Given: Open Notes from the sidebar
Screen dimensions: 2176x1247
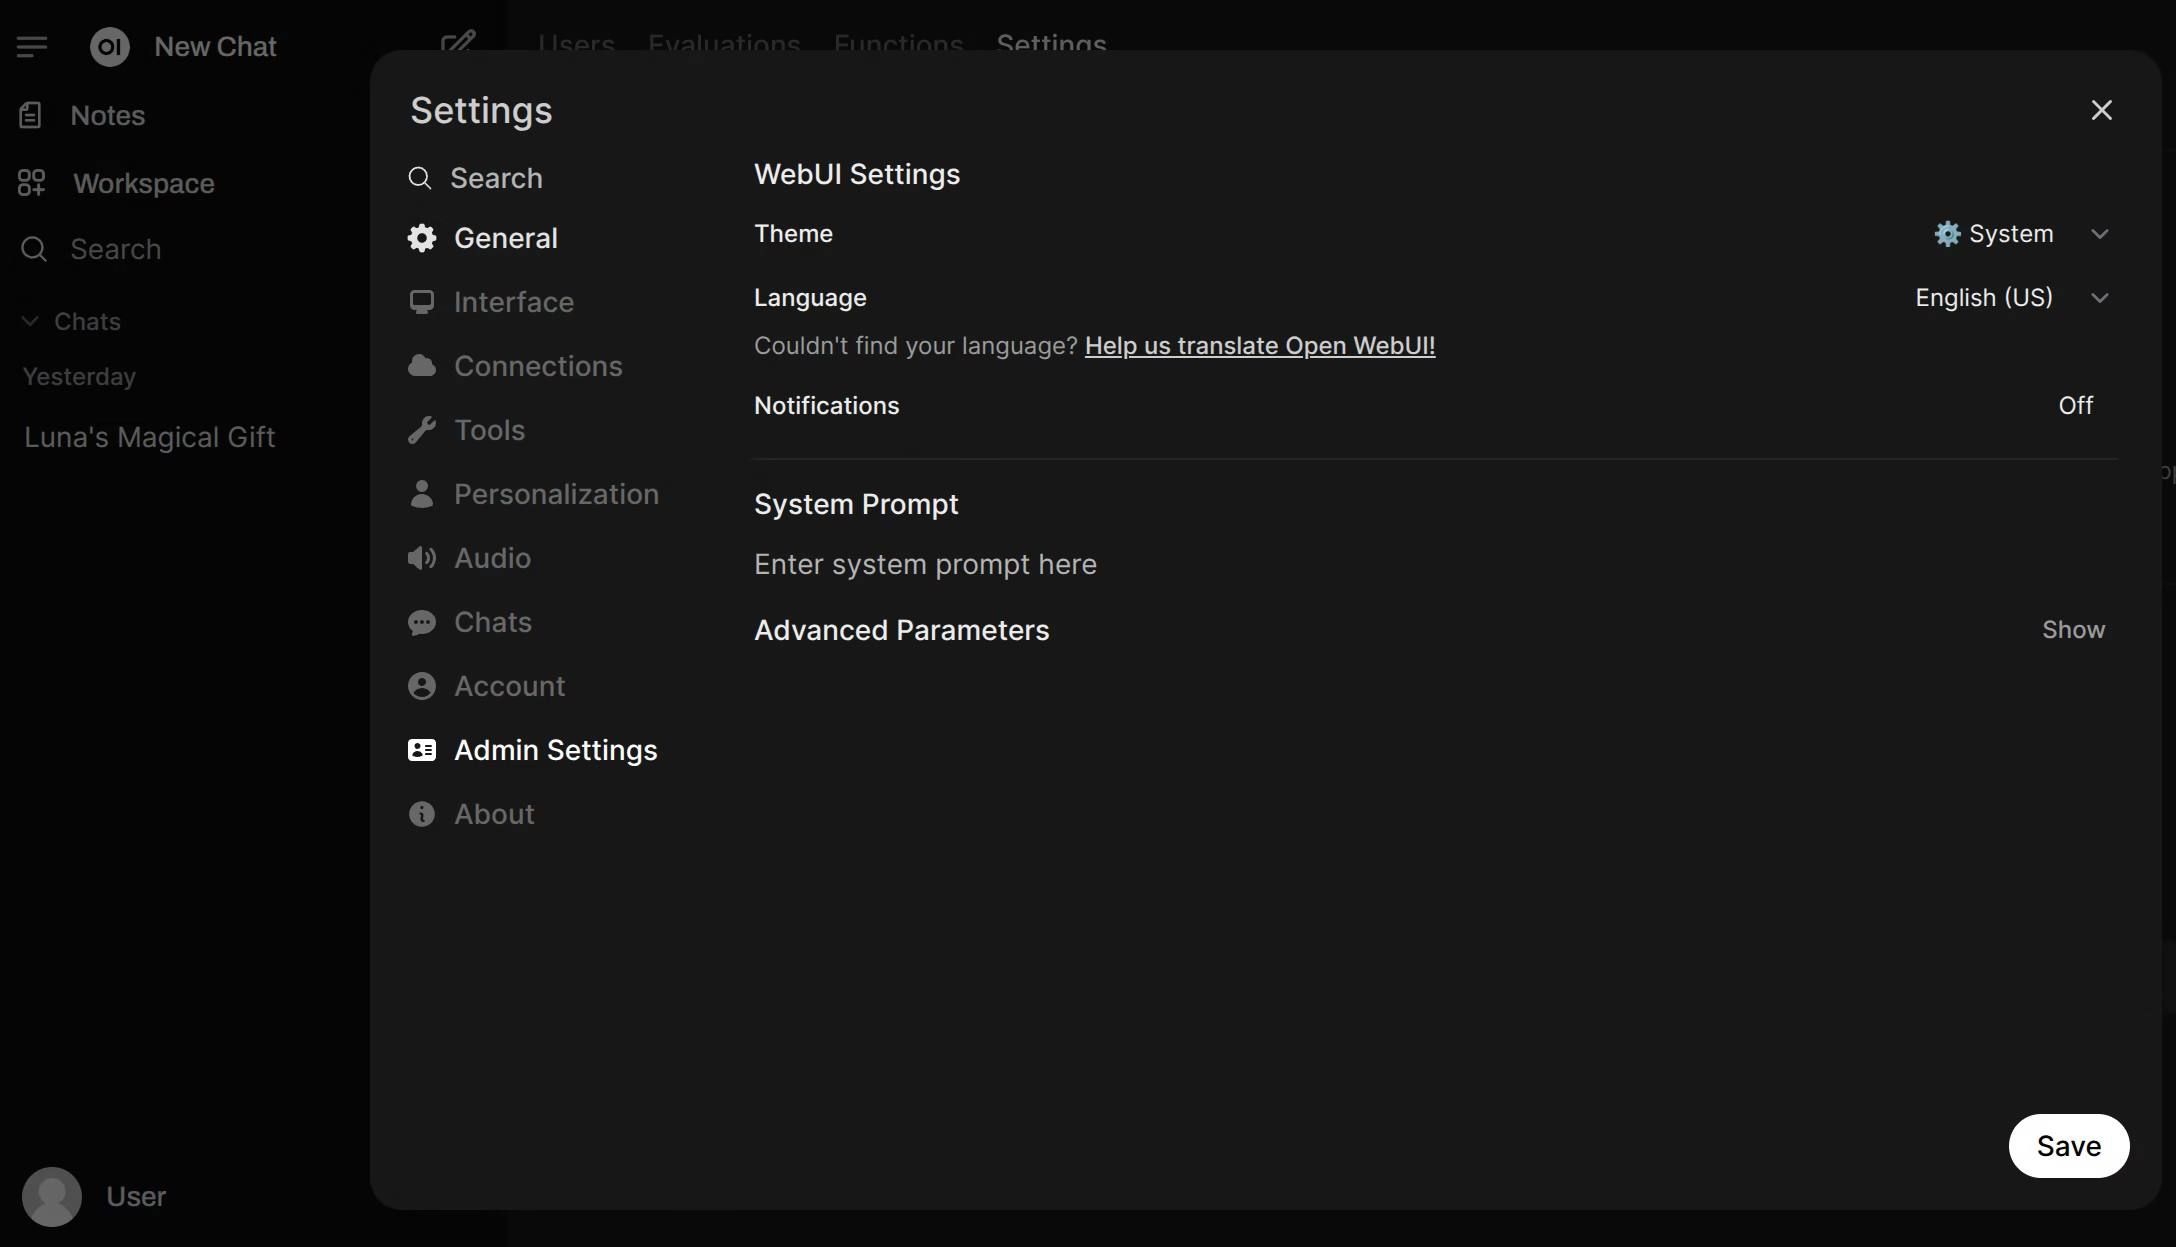Looking at the screenshot, I should tap(108, 116).
